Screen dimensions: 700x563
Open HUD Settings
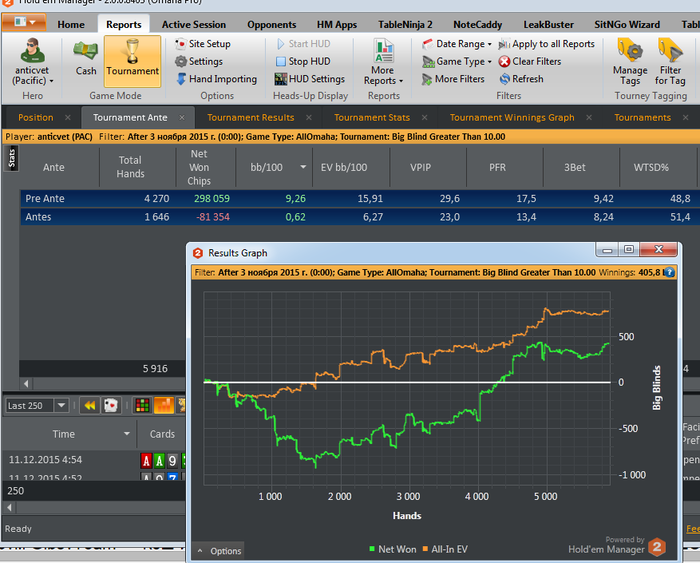coord(310,79)
